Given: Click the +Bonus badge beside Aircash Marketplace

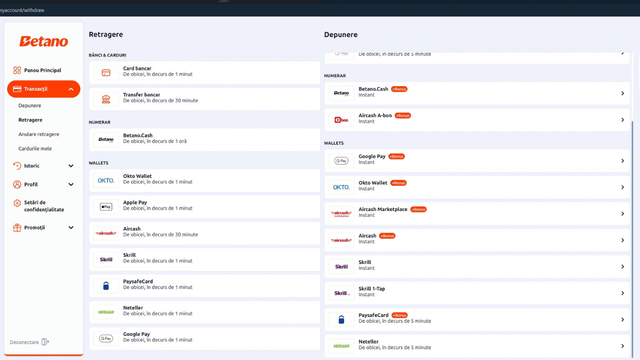Looking at the screenshot, I should [x=418, y=209].
